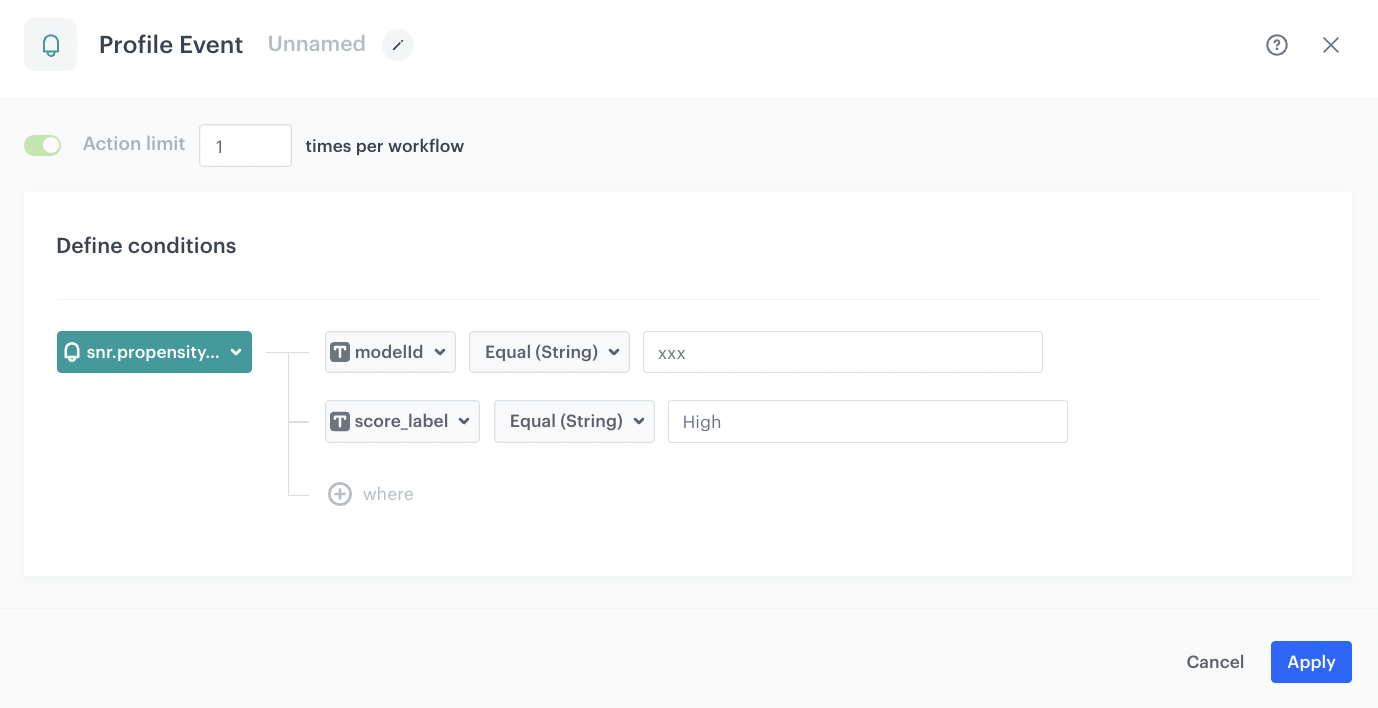The width and height of the screenshot is (1378, 708).
Task: Click the times per workflow number field
Action: (x=245, y=145)
